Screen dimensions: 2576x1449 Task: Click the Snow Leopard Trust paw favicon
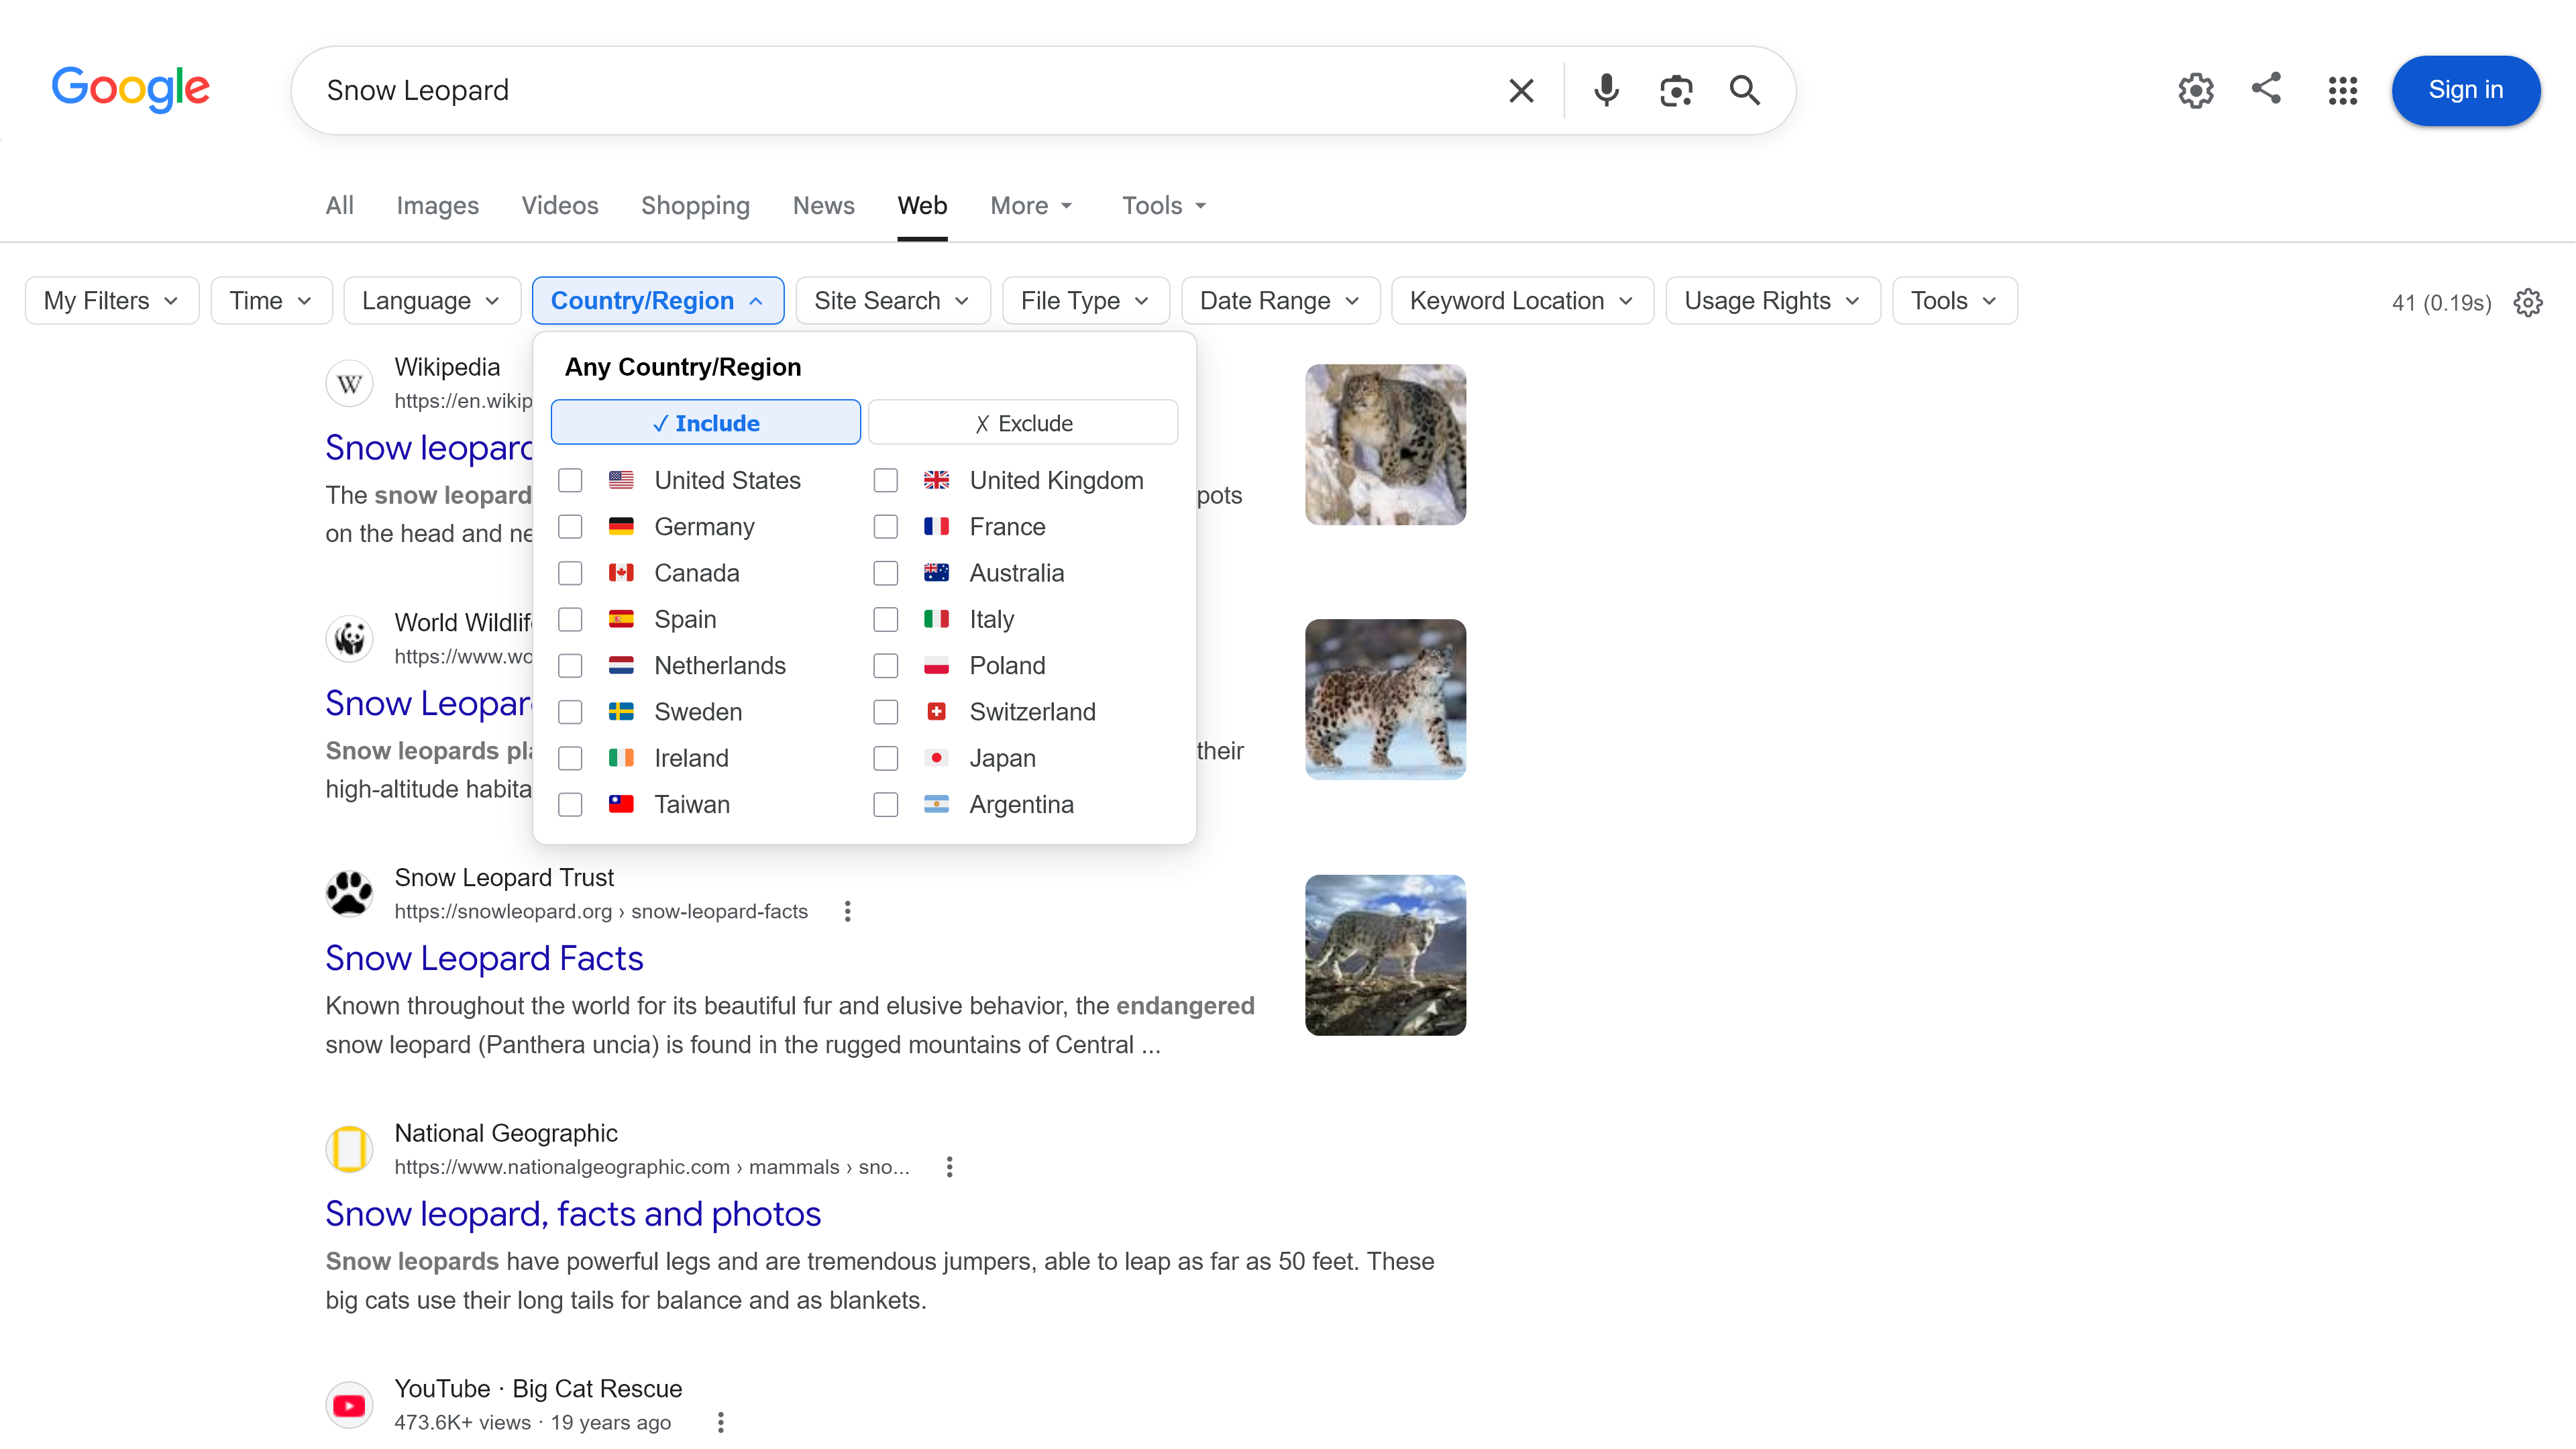[x=349, y=893]
